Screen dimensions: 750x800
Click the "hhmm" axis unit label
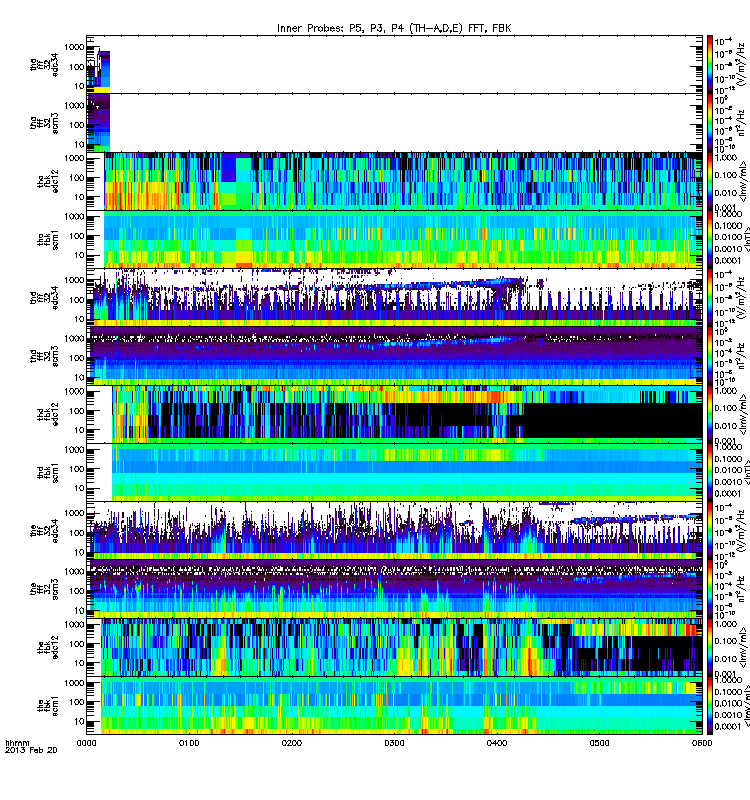coord(17,743)
